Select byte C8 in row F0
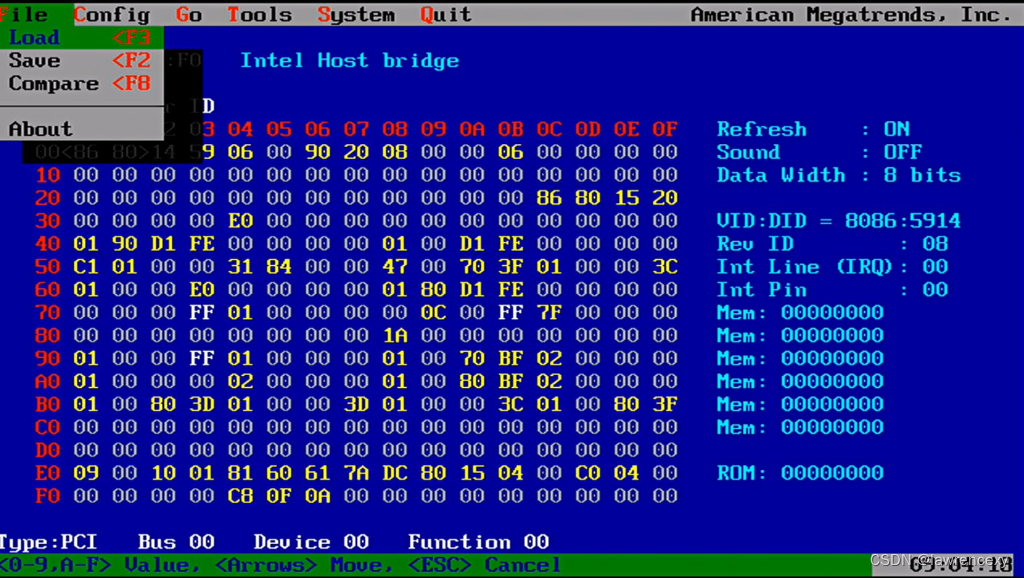 coord(240,496)
